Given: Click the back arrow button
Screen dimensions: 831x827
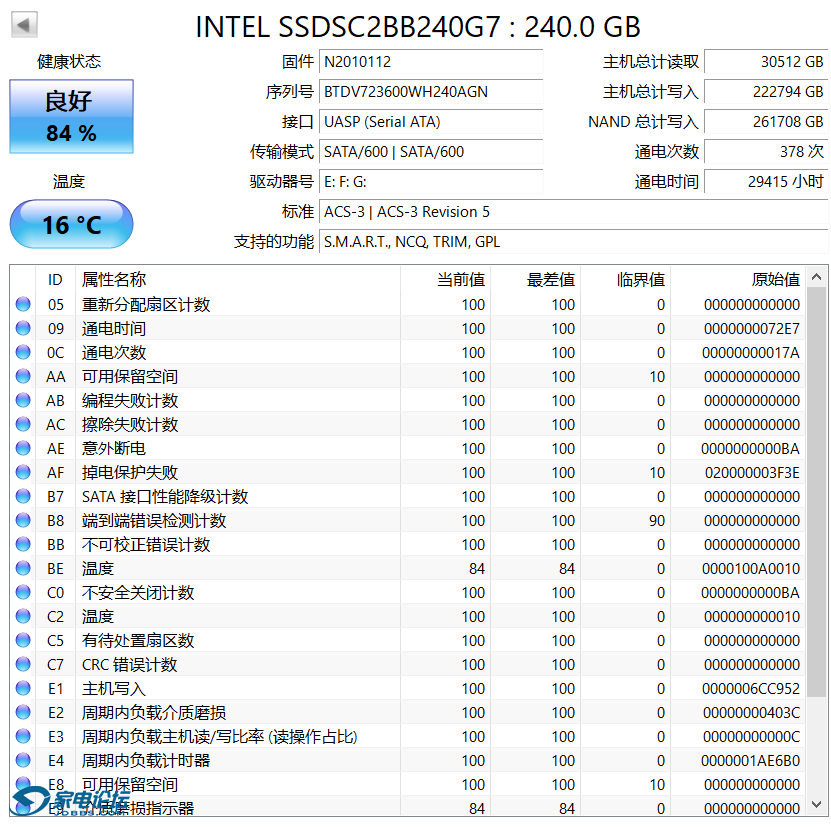Looking at the screenshot, I should tap(24, 25).
